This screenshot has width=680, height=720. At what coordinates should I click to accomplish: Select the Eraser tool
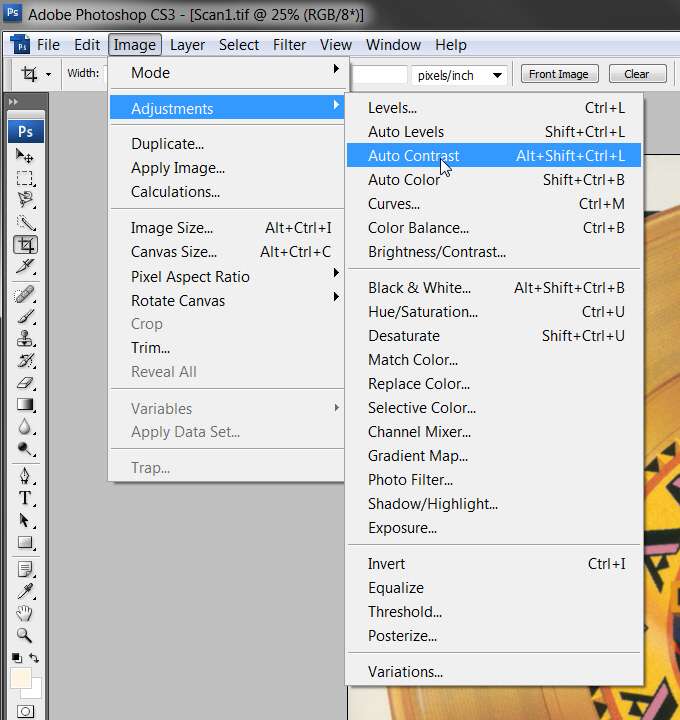pyautogui.click(x=25, y=383)
